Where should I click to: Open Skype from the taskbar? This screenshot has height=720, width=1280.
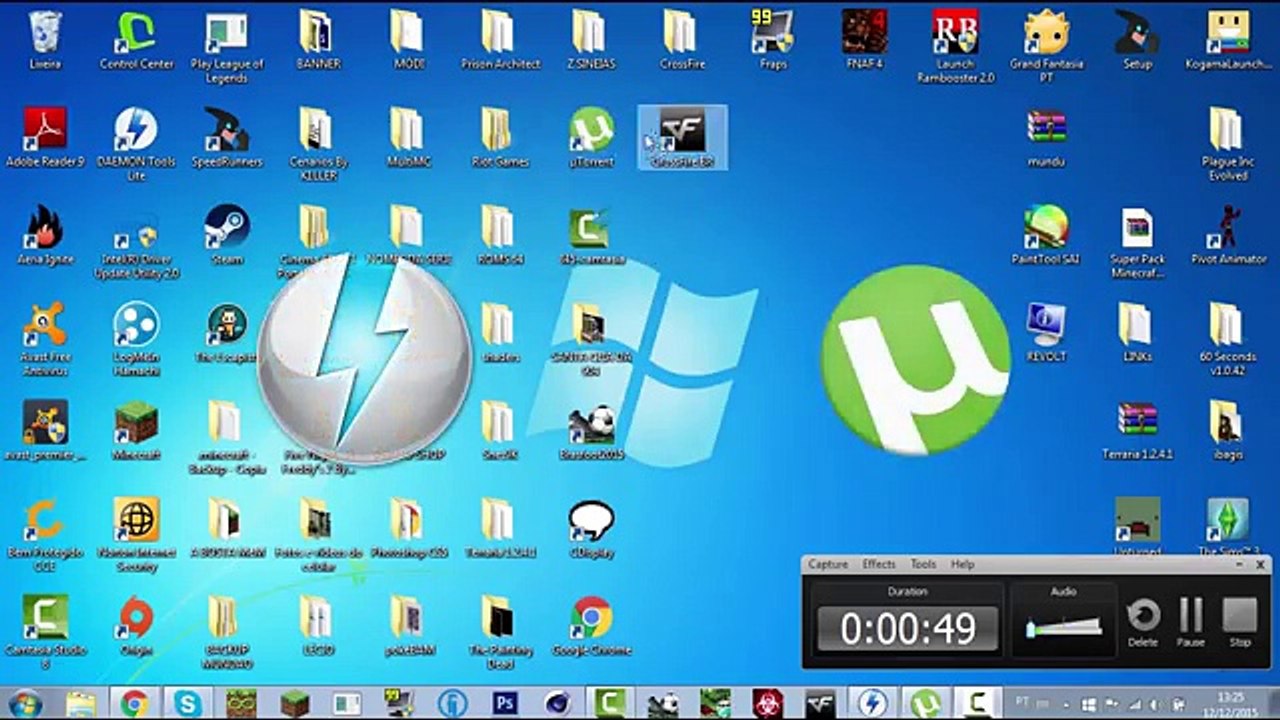point(188,704)
